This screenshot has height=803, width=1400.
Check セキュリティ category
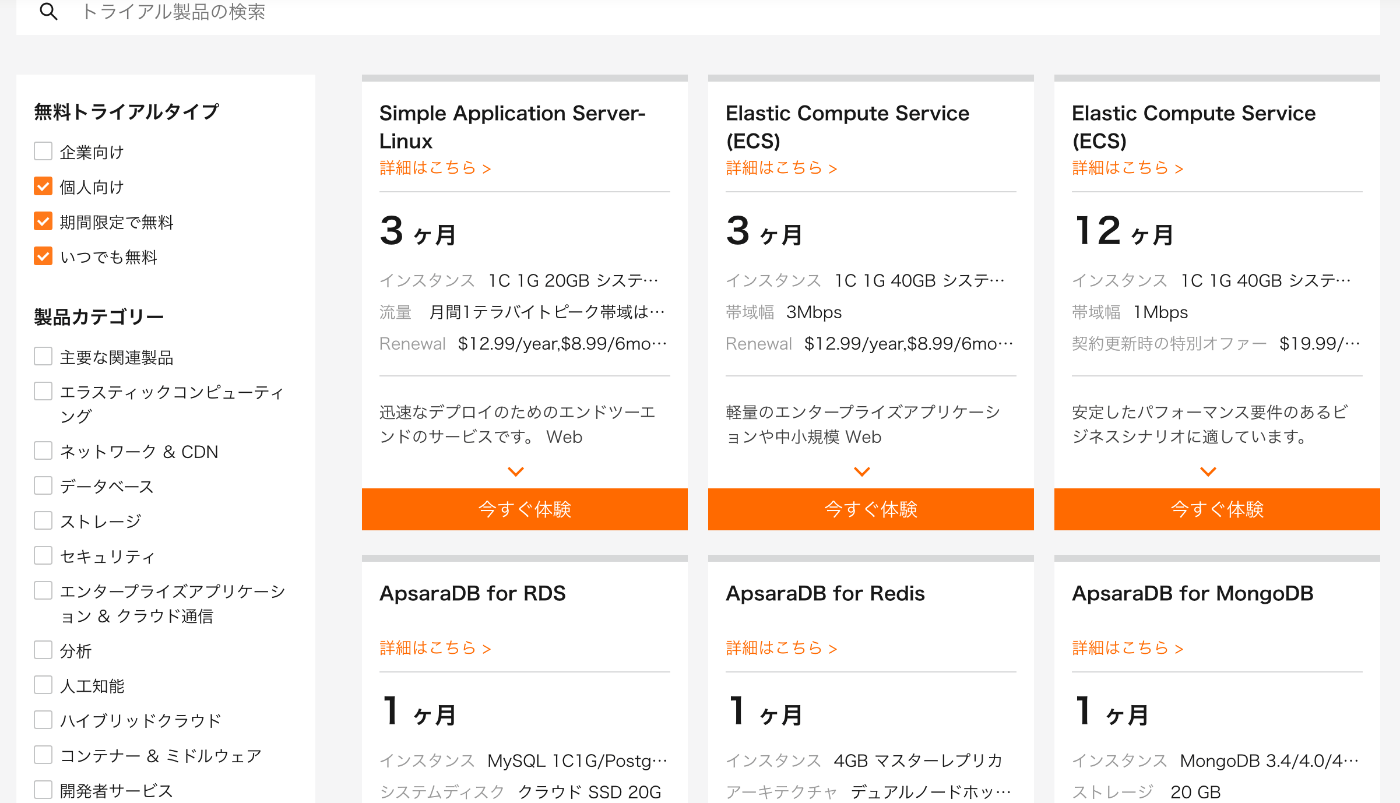click(43, 555)
